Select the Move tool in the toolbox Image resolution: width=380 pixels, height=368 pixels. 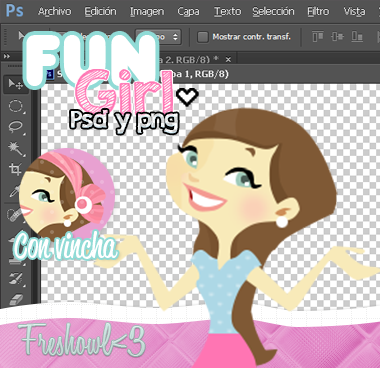coord(15,84)
